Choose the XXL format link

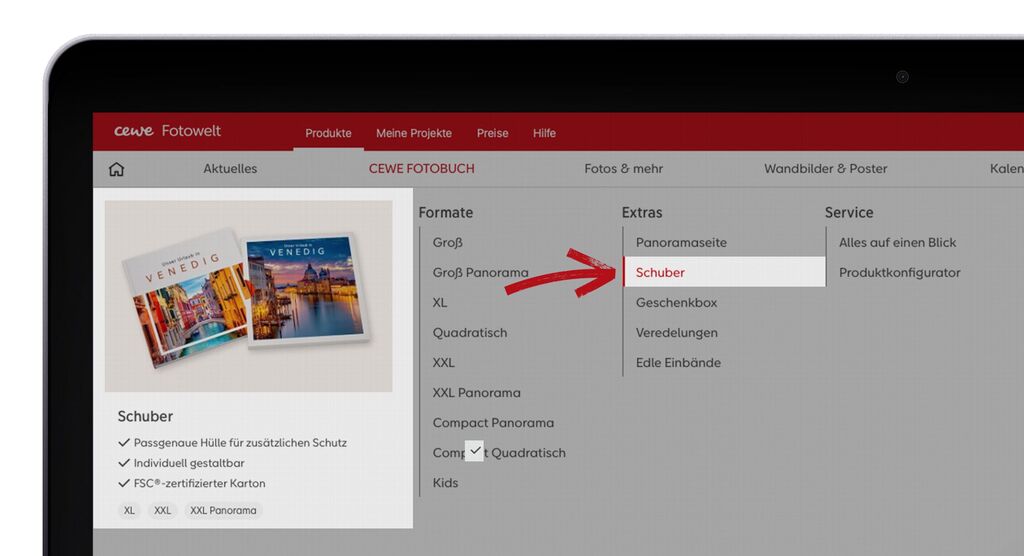click(x=443, y=363)
